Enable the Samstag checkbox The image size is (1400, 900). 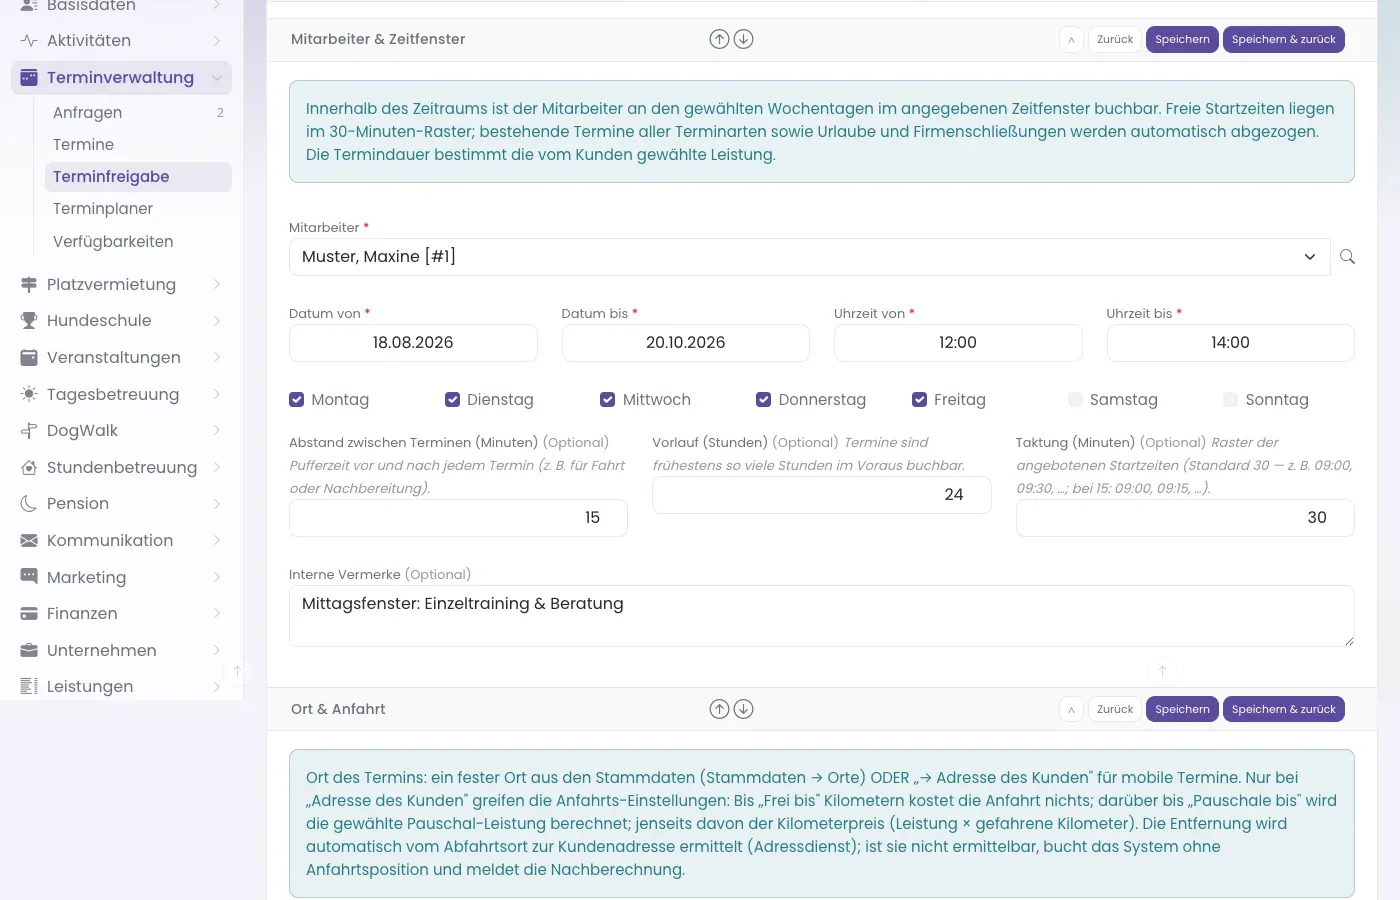[x=1075, y=400]
